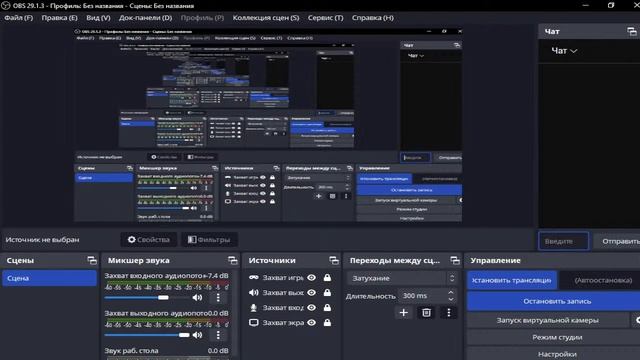Open transition properties three-dot icon
The width and height of the screenshot is (640, 360).
click(449, 313)
